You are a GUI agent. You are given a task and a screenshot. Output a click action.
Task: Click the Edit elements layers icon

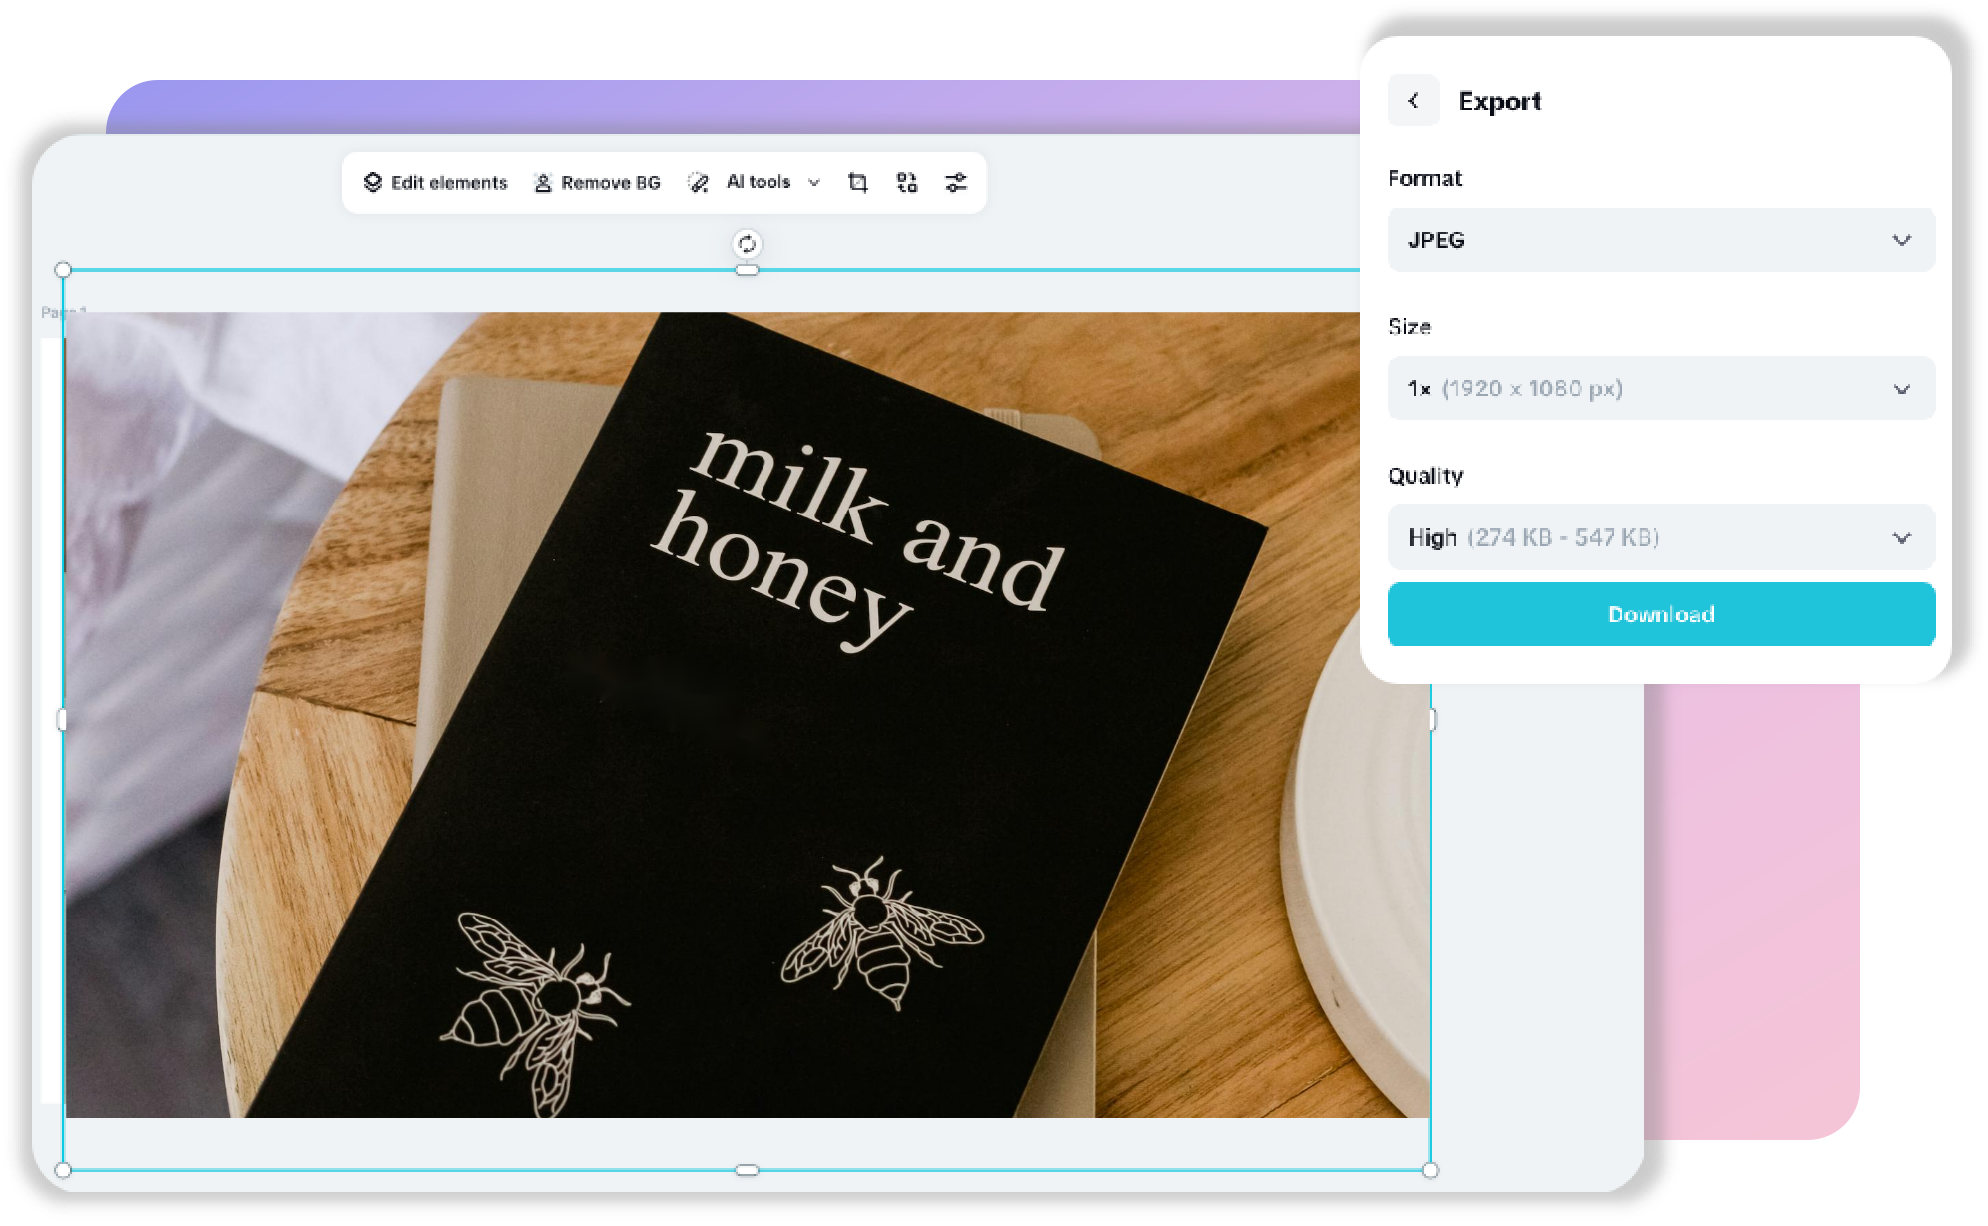pyautogui.click(x=372, y=182)
